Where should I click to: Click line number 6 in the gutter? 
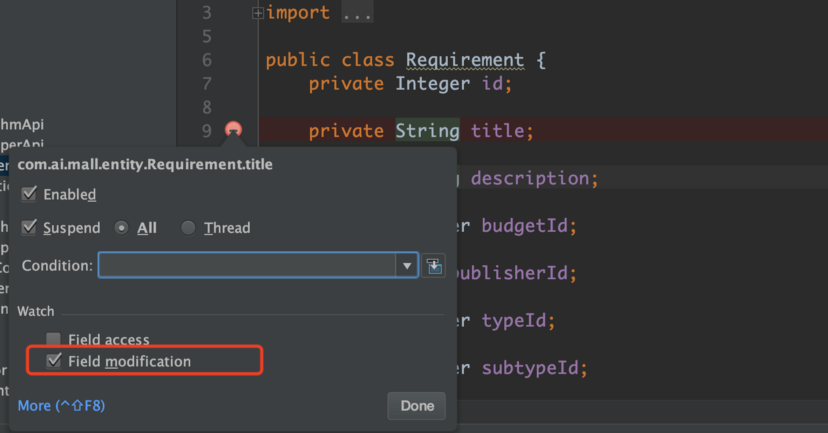pos(206,60)
